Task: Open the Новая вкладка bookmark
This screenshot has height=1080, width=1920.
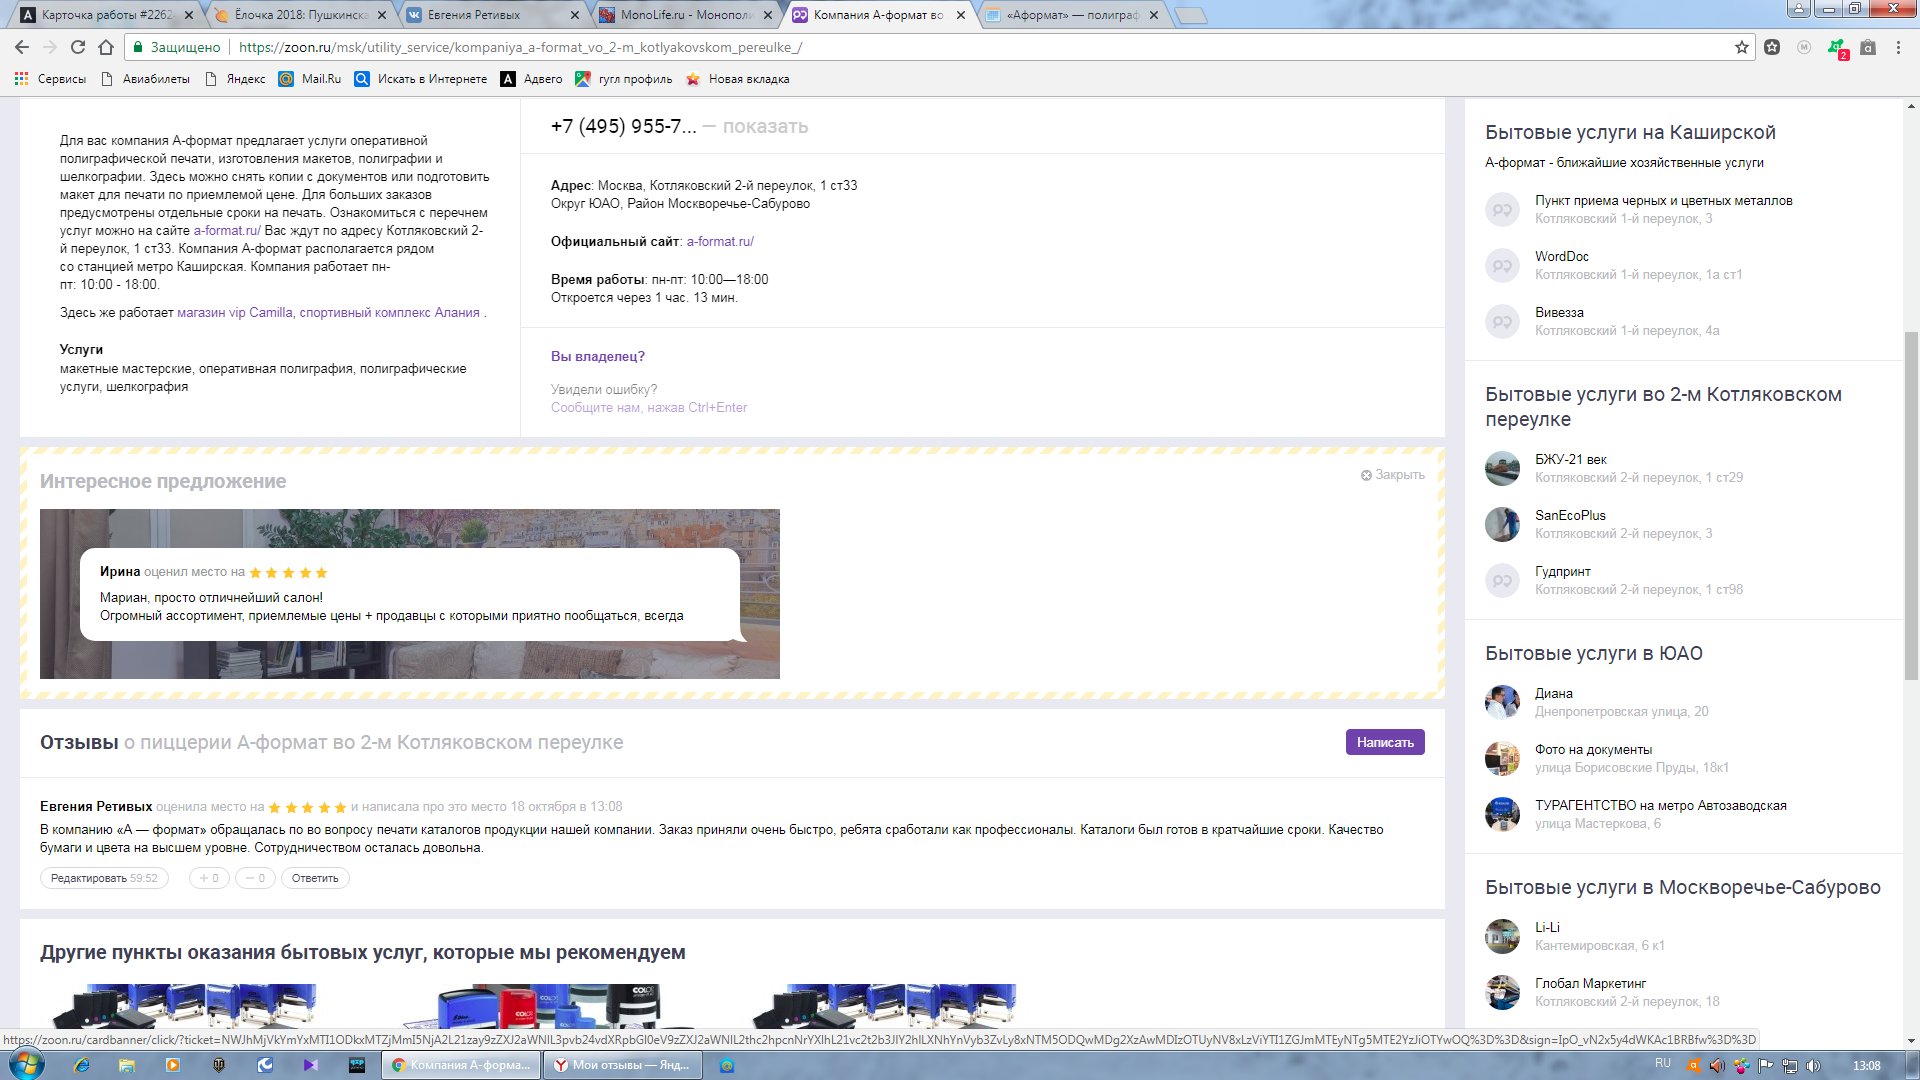Action: [738, 79]
